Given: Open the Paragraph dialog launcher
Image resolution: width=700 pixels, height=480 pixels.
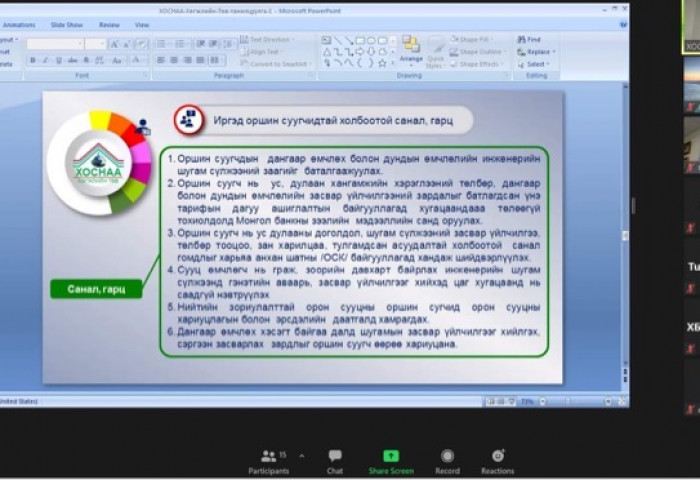Looking at the screenshot, I should pos(311,75).
